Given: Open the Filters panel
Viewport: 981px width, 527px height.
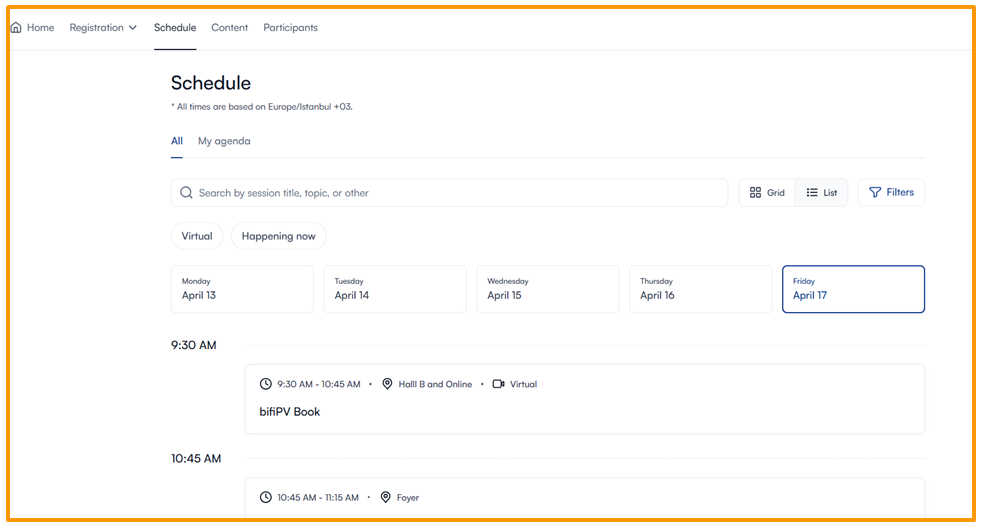Looking at the screenshot, I should (891, 193).
